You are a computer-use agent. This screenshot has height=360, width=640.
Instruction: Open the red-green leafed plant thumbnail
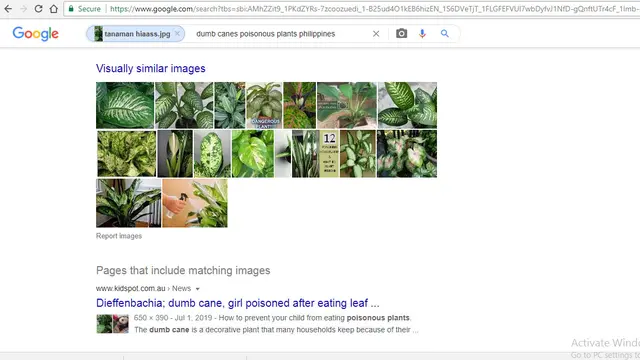coord(300,105)
